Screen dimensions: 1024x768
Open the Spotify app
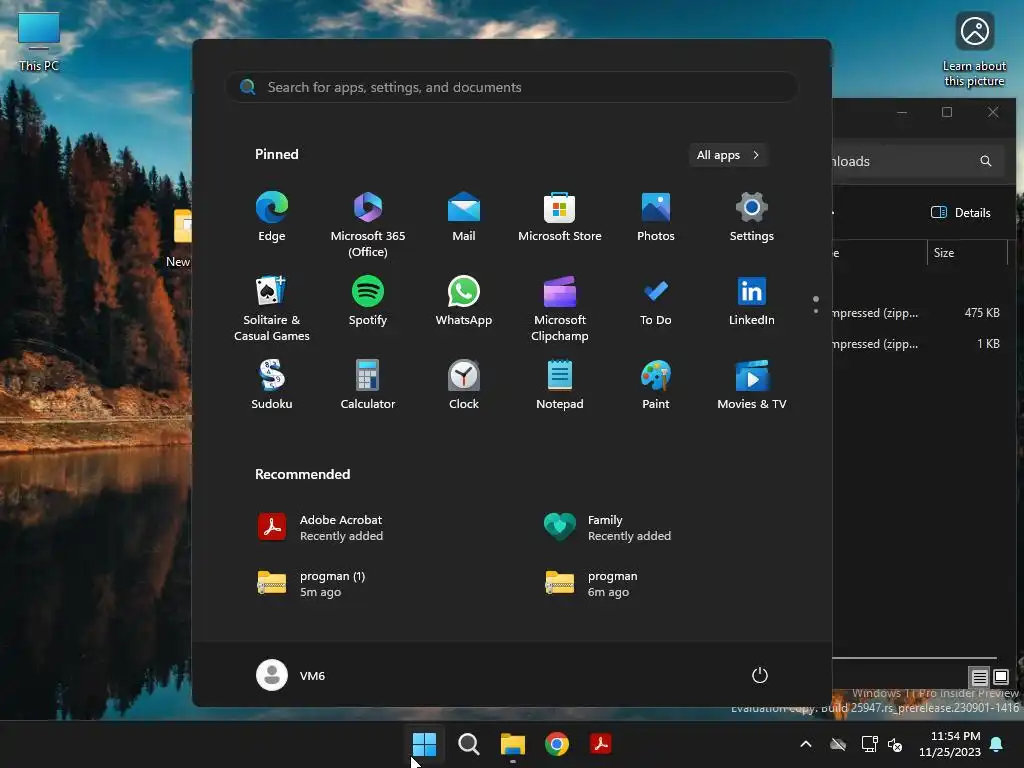point(368,301)
